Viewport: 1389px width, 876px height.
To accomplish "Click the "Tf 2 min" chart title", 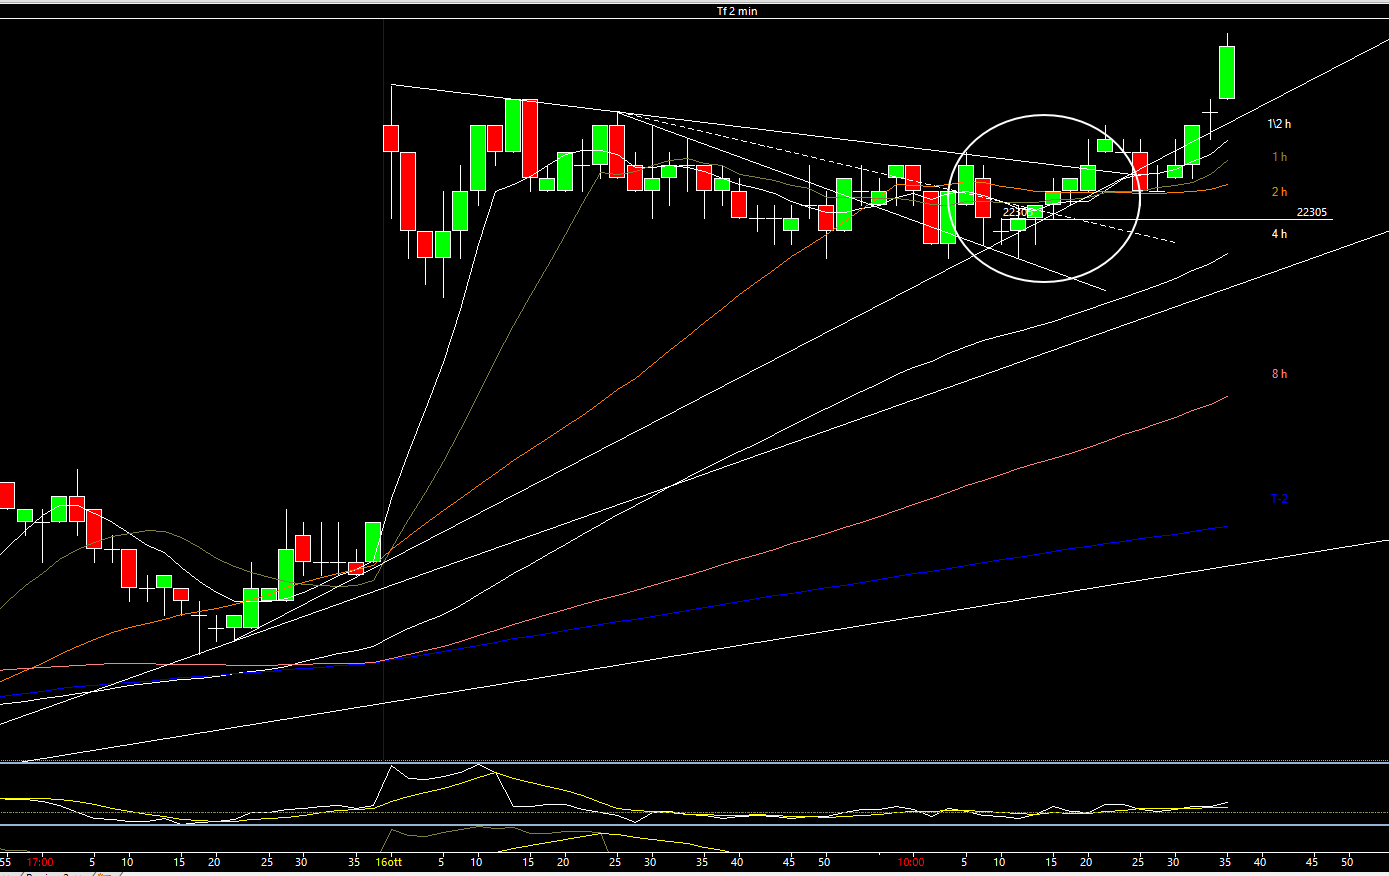I will (737, 11).
